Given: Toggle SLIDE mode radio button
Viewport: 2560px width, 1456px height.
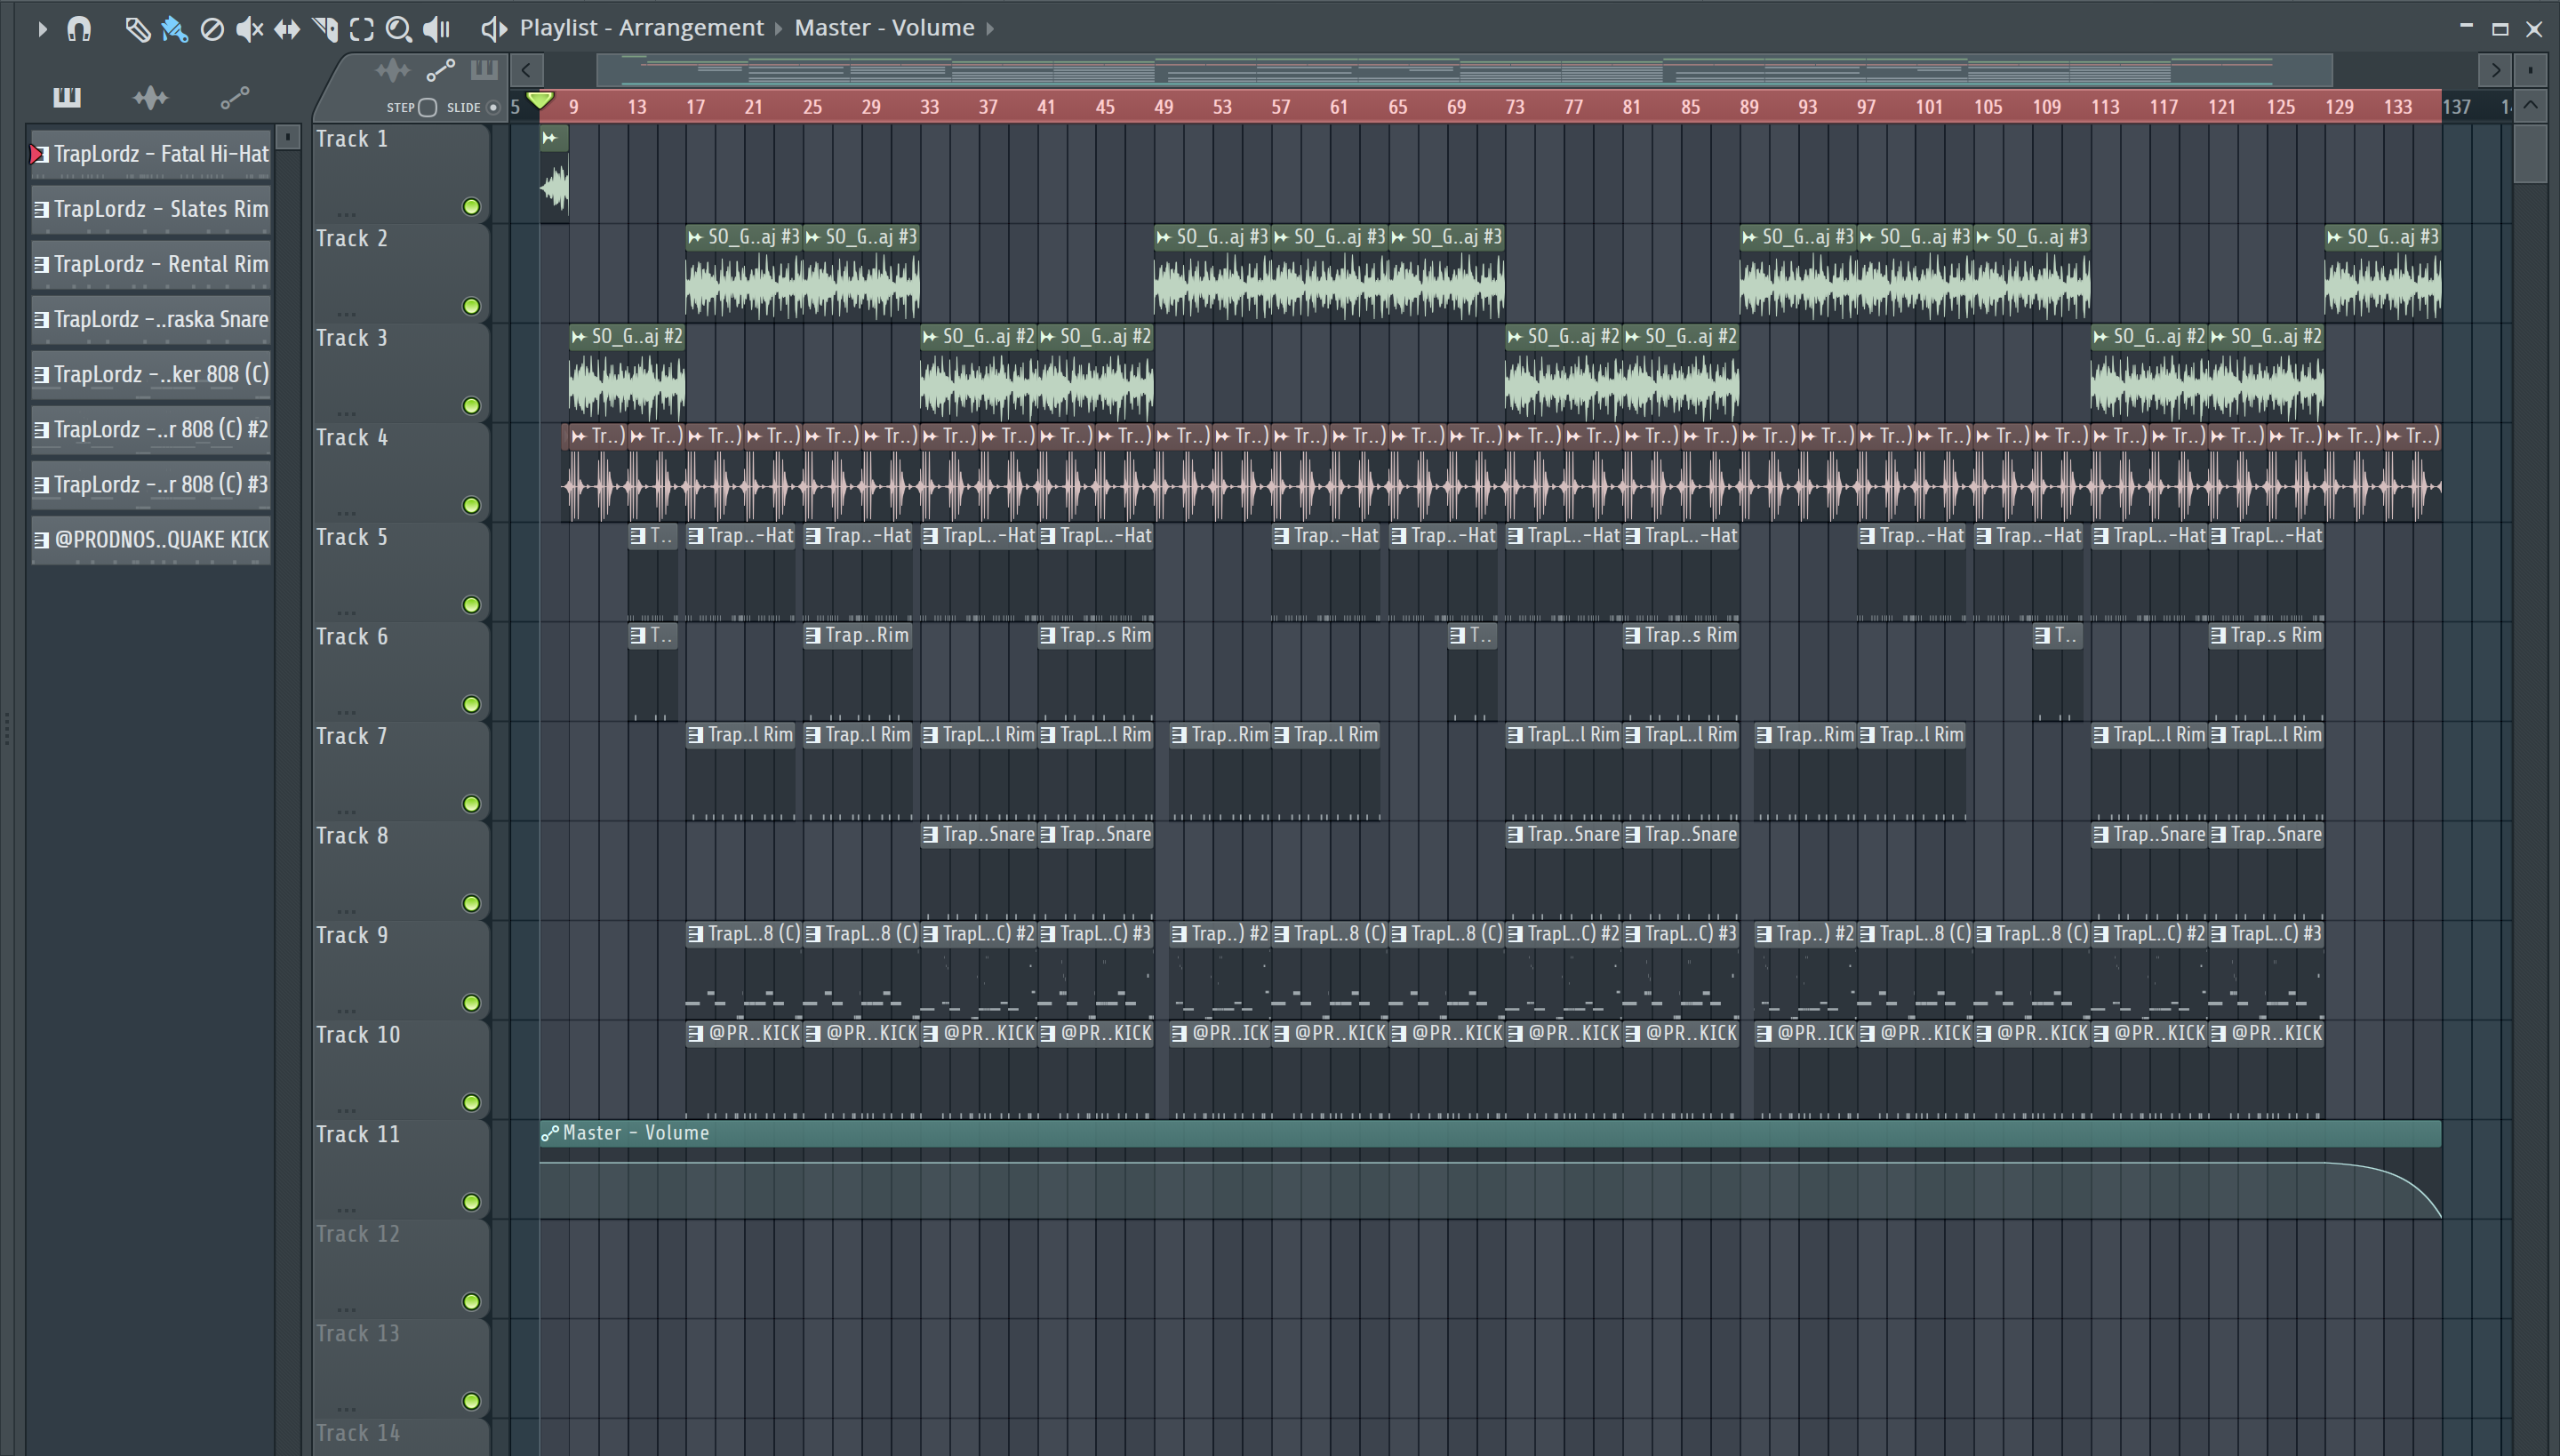Looking at the screenshot, I should point(493,108).
